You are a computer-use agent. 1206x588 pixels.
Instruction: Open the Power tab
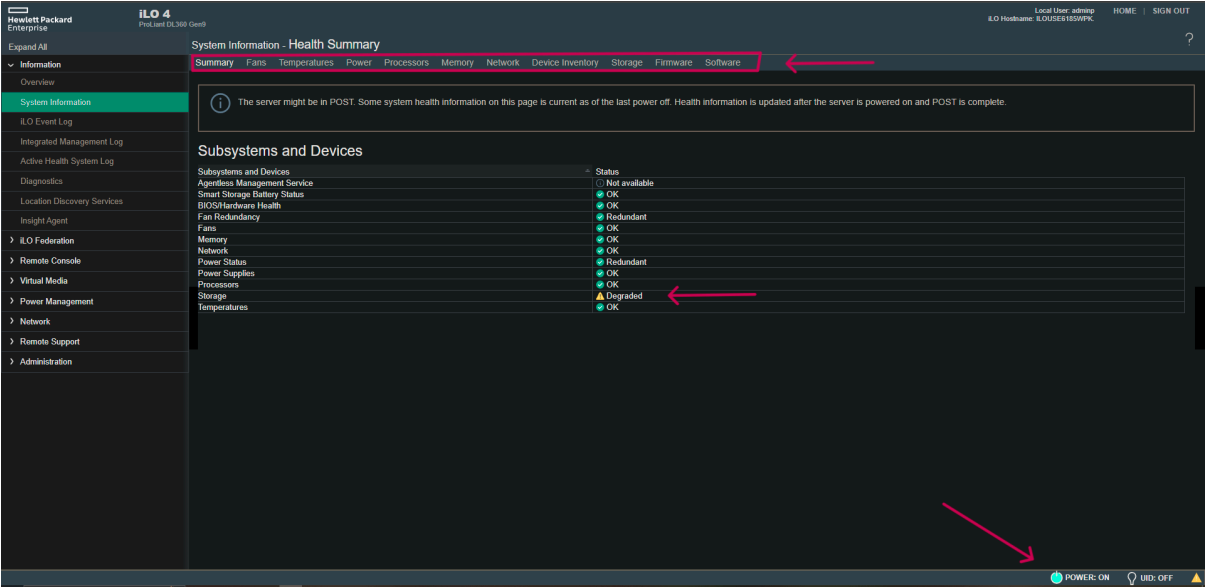359,63
